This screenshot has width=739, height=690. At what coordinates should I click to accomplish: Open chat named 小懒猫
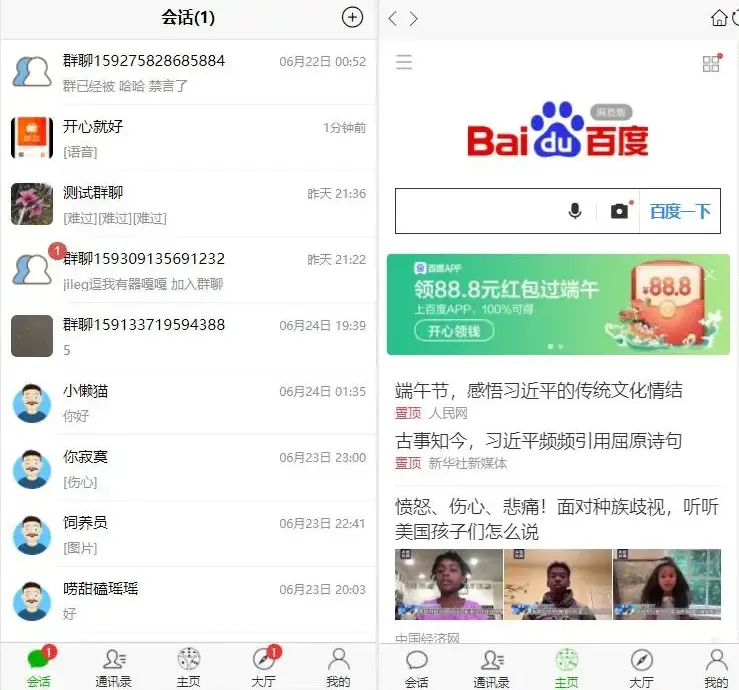pyautogui.click(x=189, y=402)
